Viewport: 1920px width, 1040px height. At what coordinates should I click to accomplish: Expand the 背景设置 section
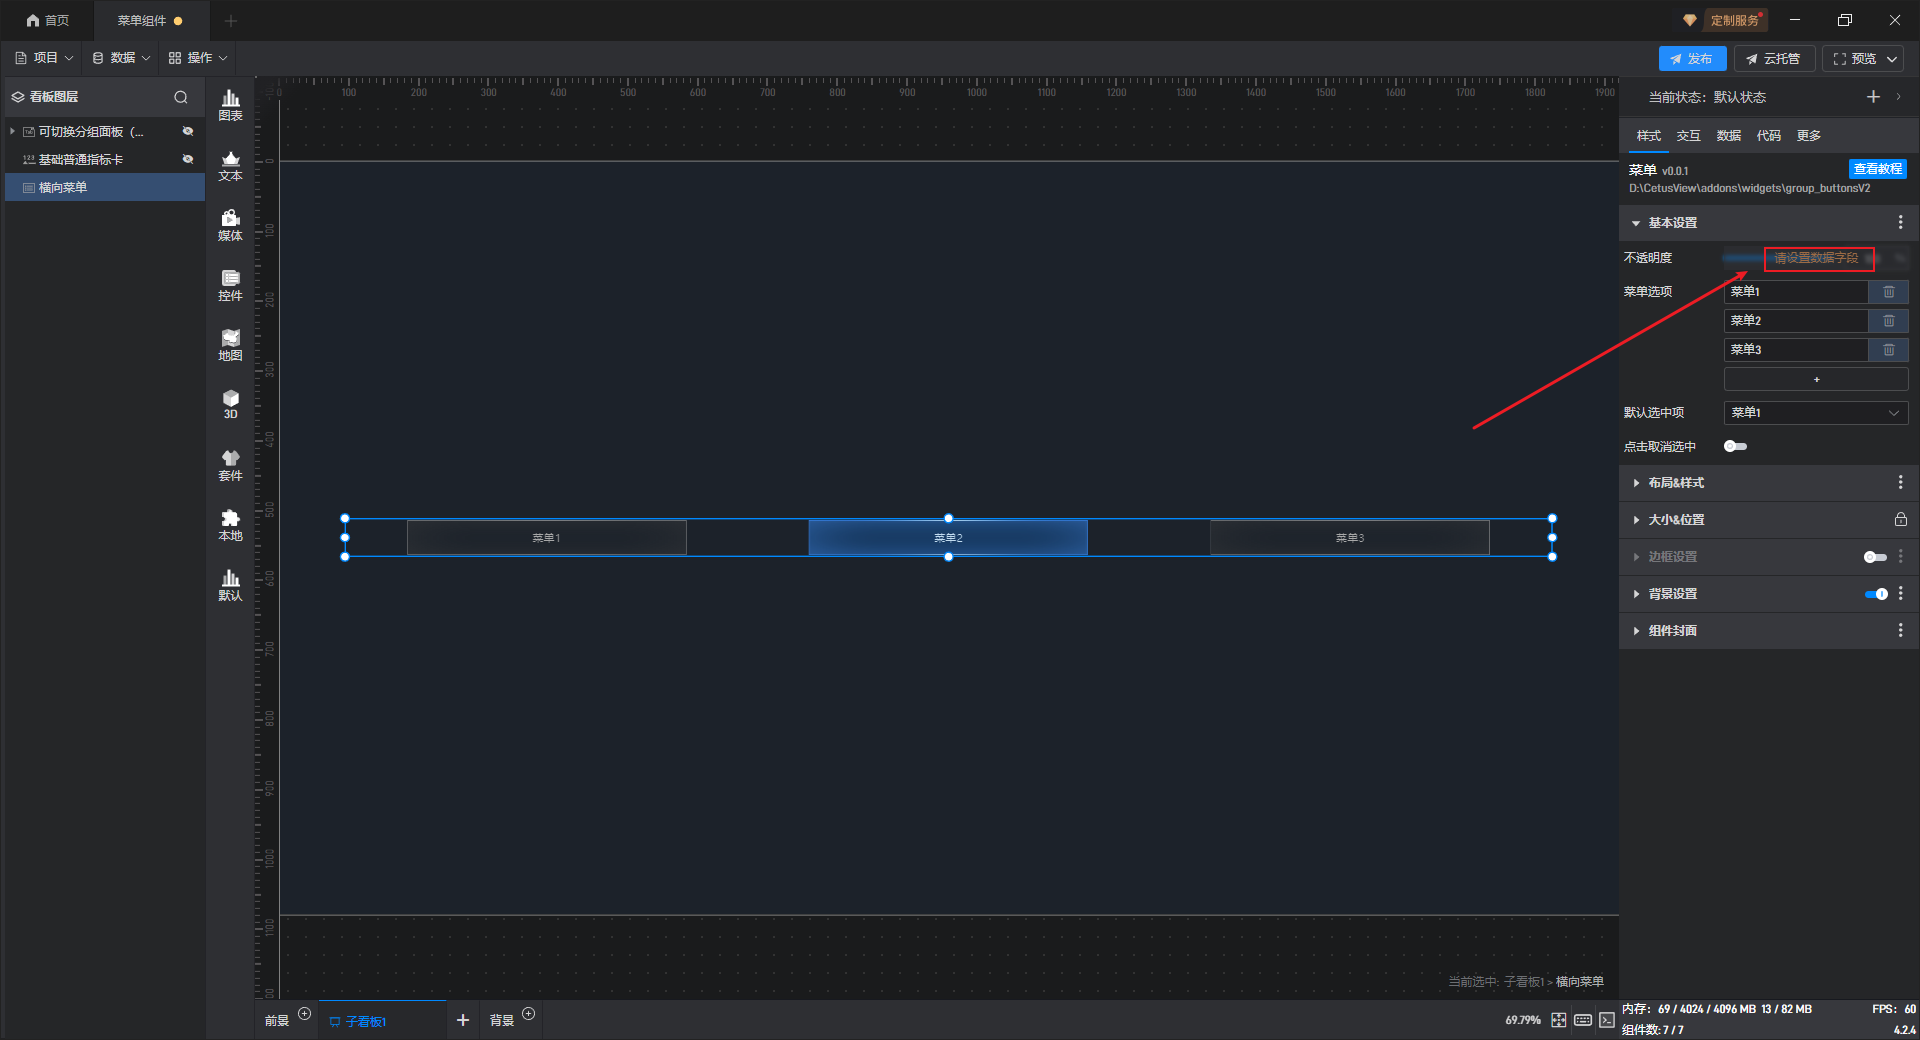pos(1636,594)
